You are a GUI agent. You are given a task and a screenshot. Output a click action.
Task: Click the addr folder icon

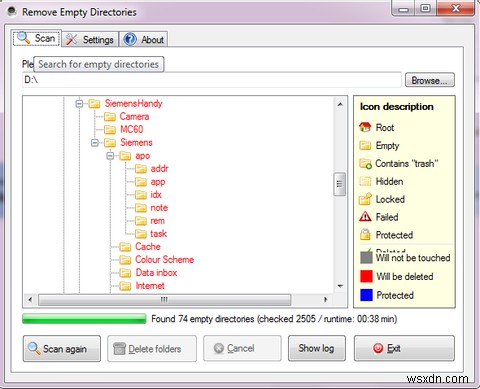(x=141, y=169)
